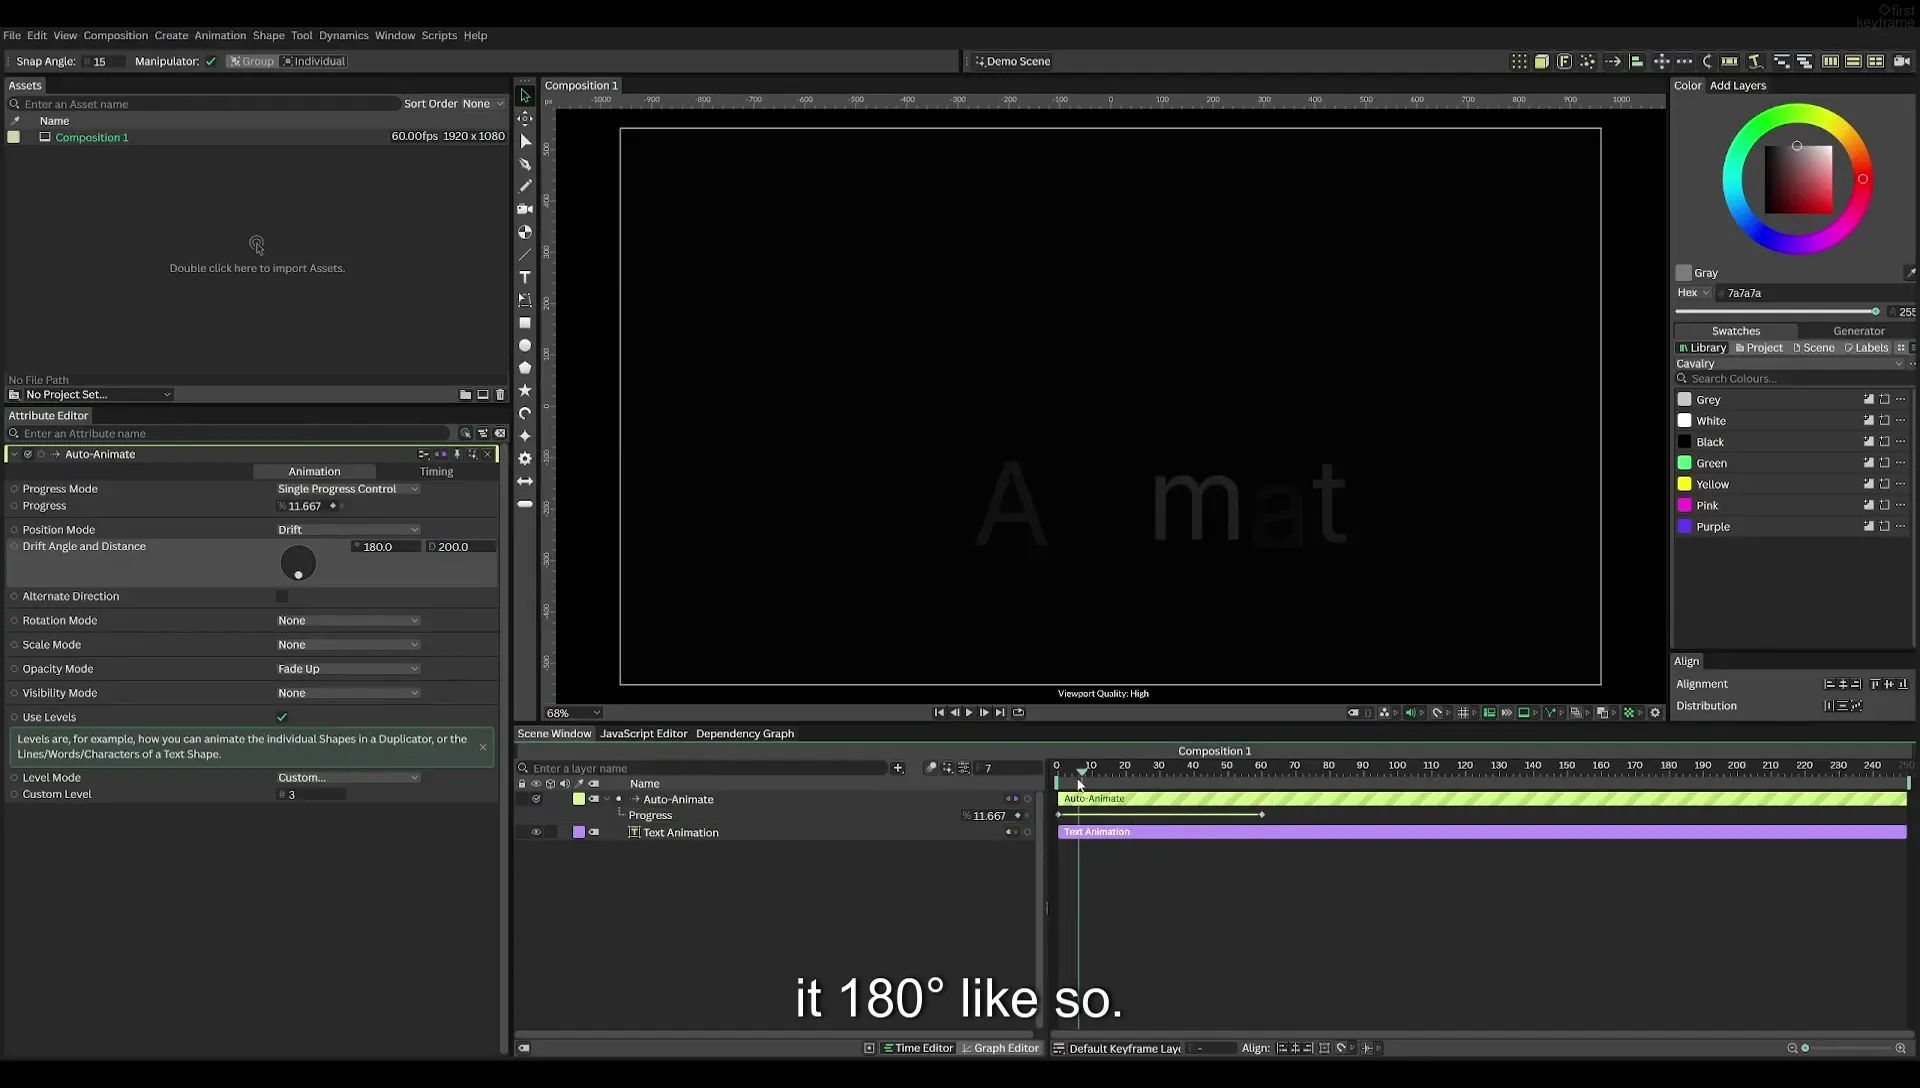This screenshot has width=1920, height=1088.
Task: Open the Opacity Mode dropdown
Action: tap(348, 669)
